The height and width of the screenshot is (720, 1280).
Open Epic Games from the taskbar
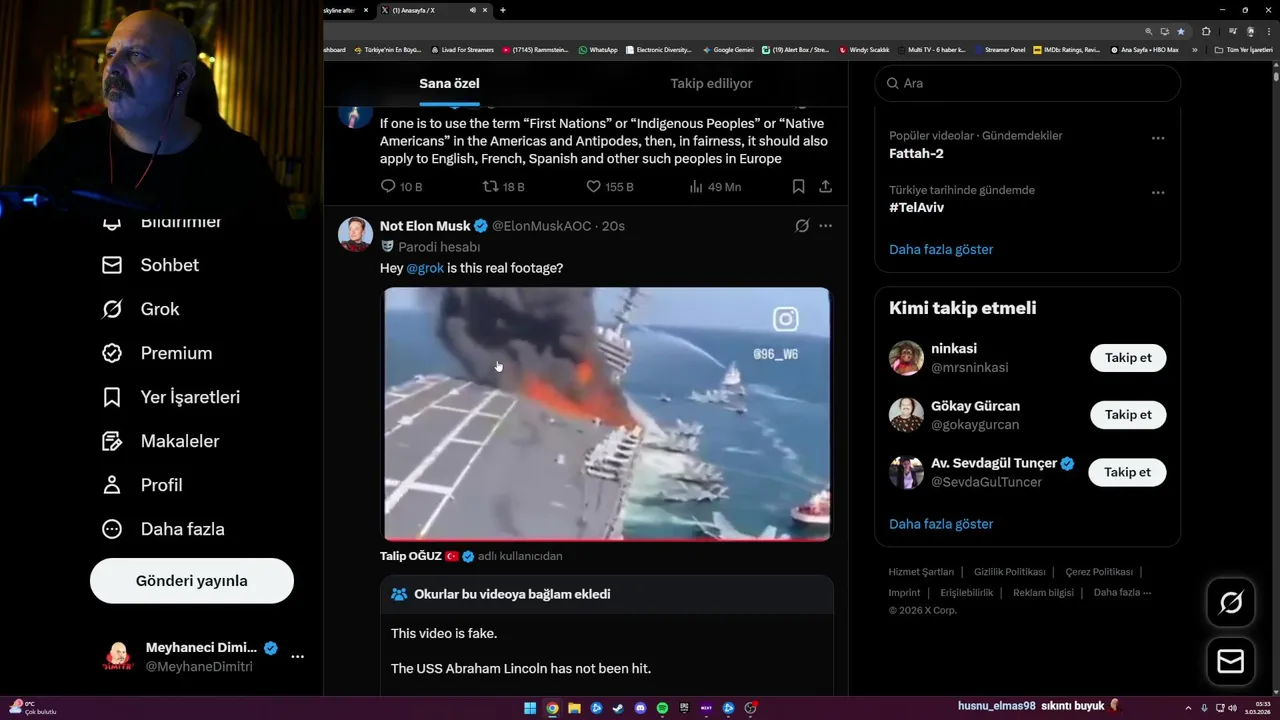click(684, 708)
